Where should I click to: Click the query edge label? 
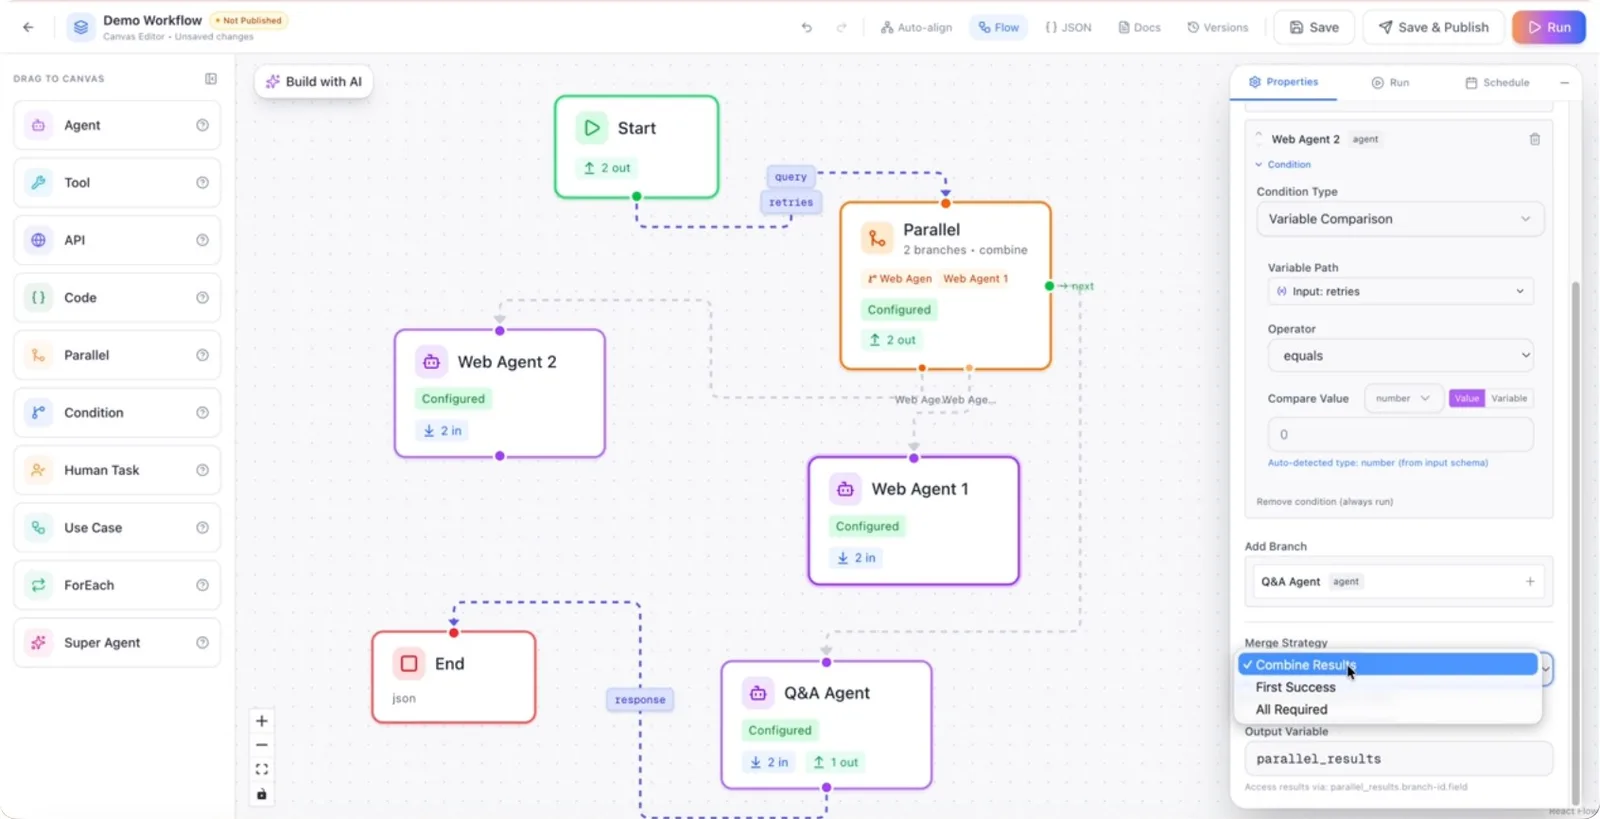coord(790,177)
